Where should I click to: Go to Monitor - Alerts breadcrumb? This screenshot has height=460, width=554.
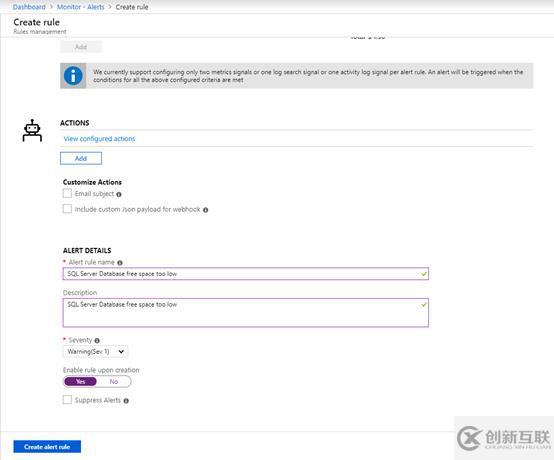click(81, 7)
